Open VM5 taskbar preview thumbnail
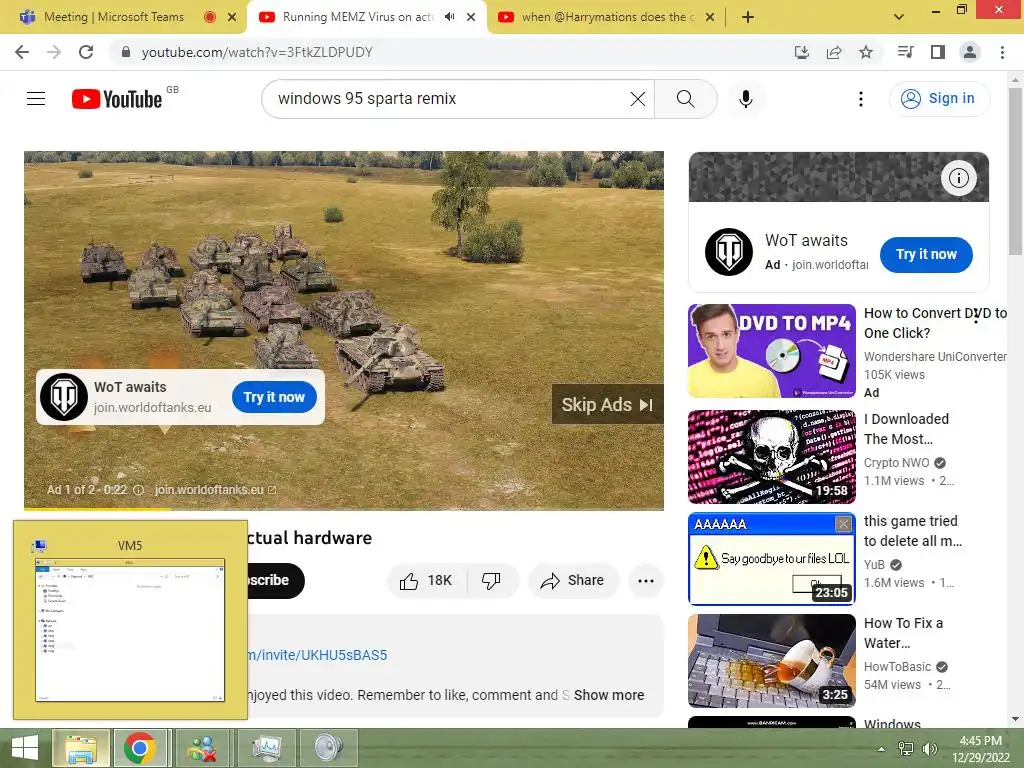Viewport: 1024px width, 768px height. (x=130, y=620)
